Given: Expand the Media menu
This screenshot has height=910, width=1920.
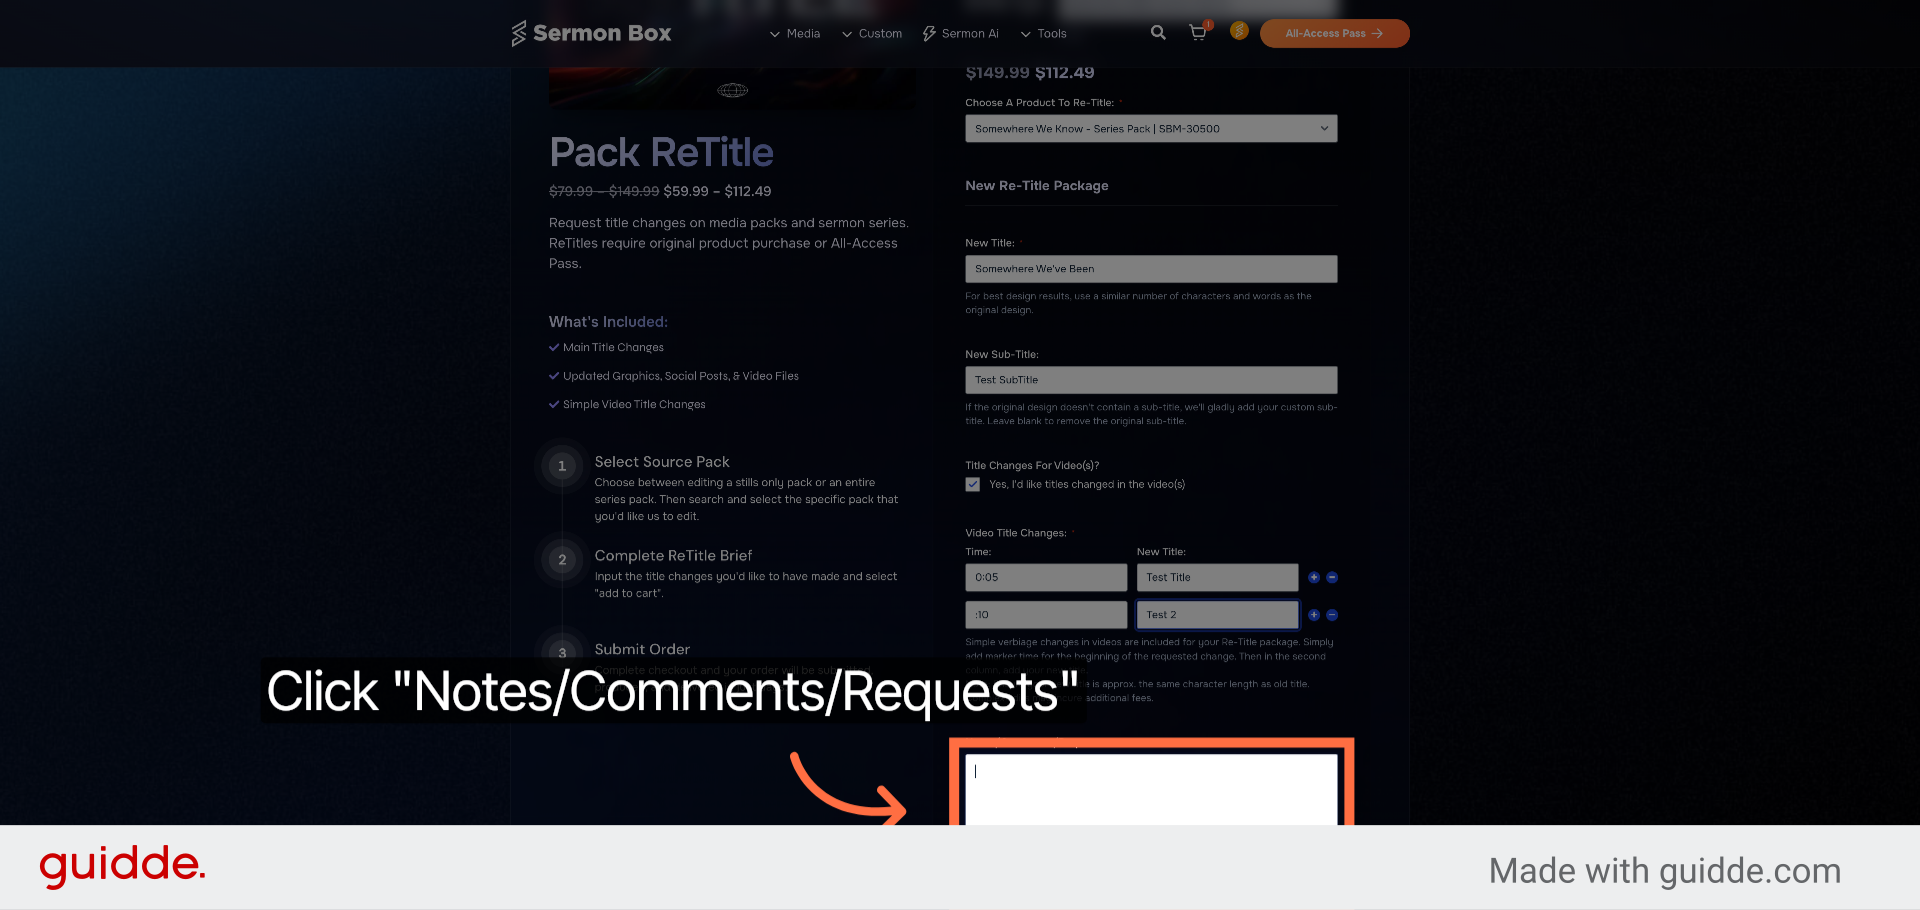Looking at the screenshot, I should tap(795, 34).
